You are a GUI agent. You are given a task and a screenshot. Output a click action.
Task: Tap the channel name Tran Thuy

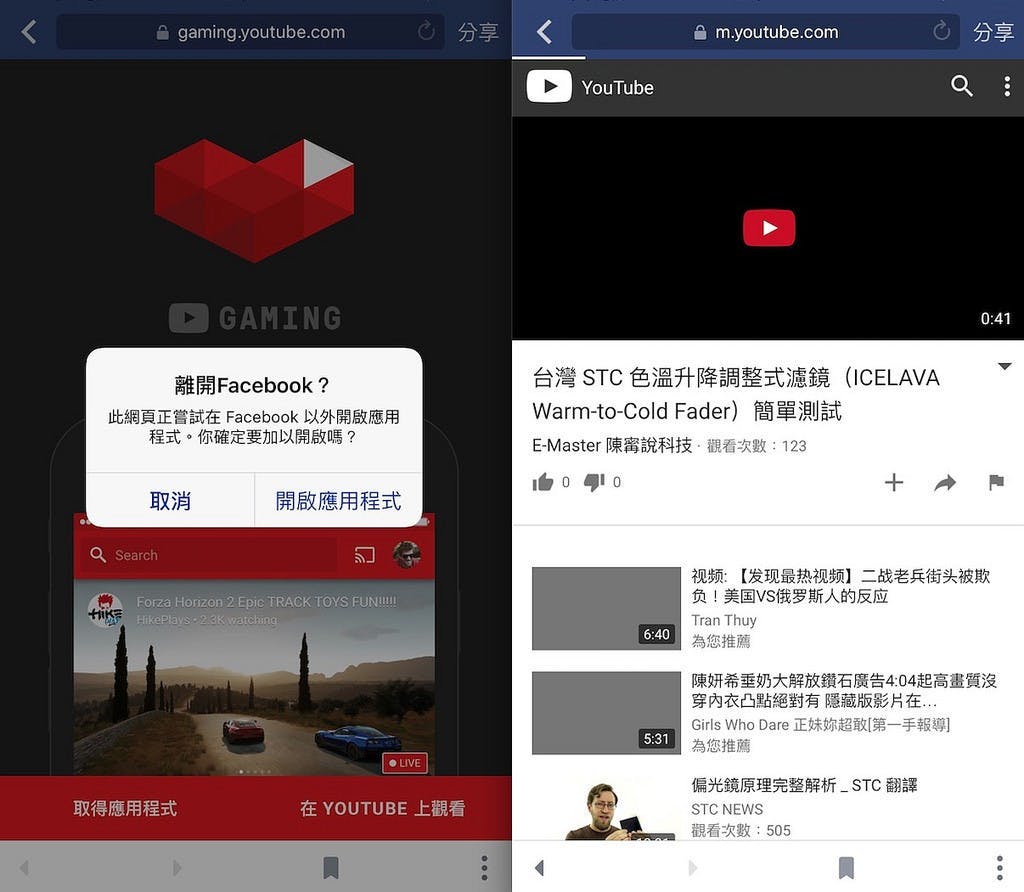point(724,620)
